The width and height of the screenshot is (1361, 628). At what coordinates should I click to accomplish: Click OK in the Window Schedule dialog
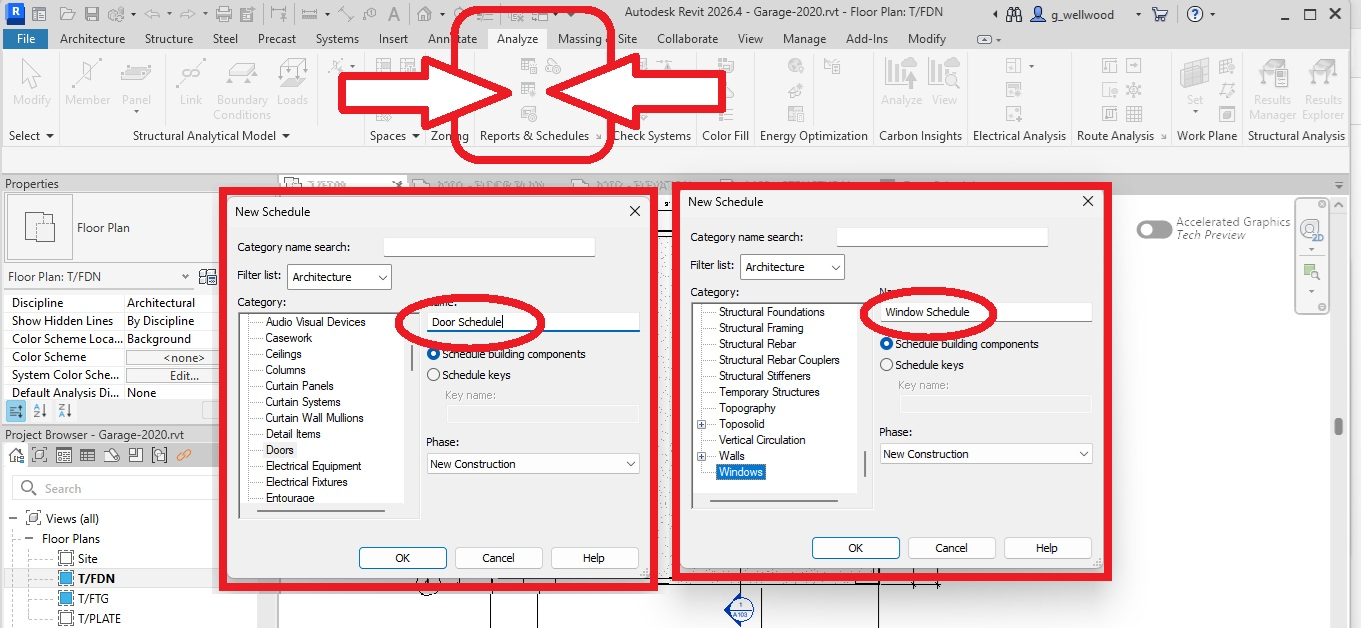[x=855, y=548]
